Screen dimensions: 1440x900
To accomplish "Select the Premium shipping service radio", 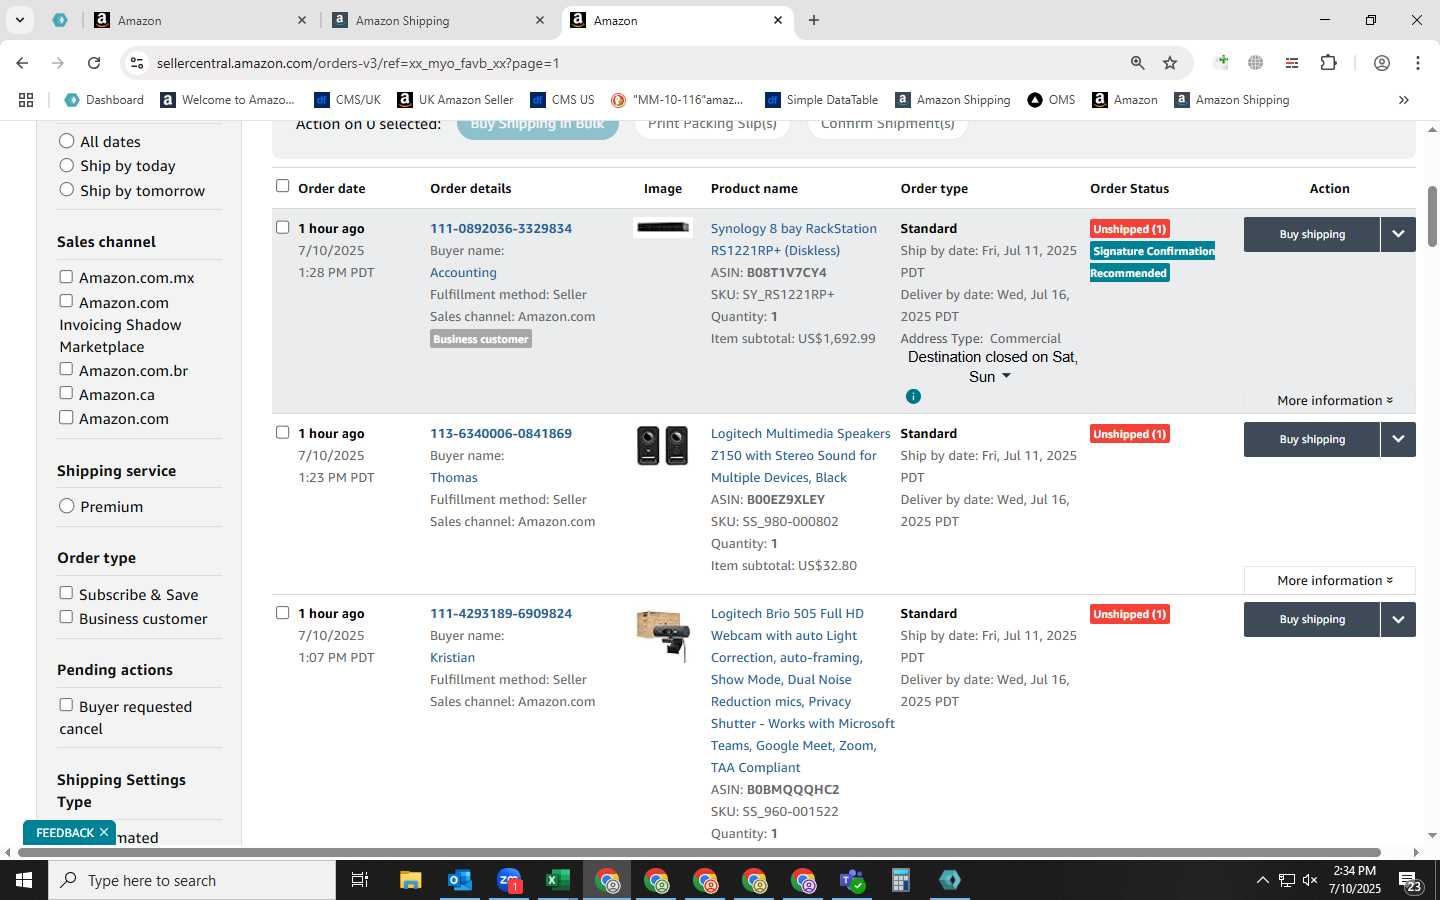I will tap(67, 506).
